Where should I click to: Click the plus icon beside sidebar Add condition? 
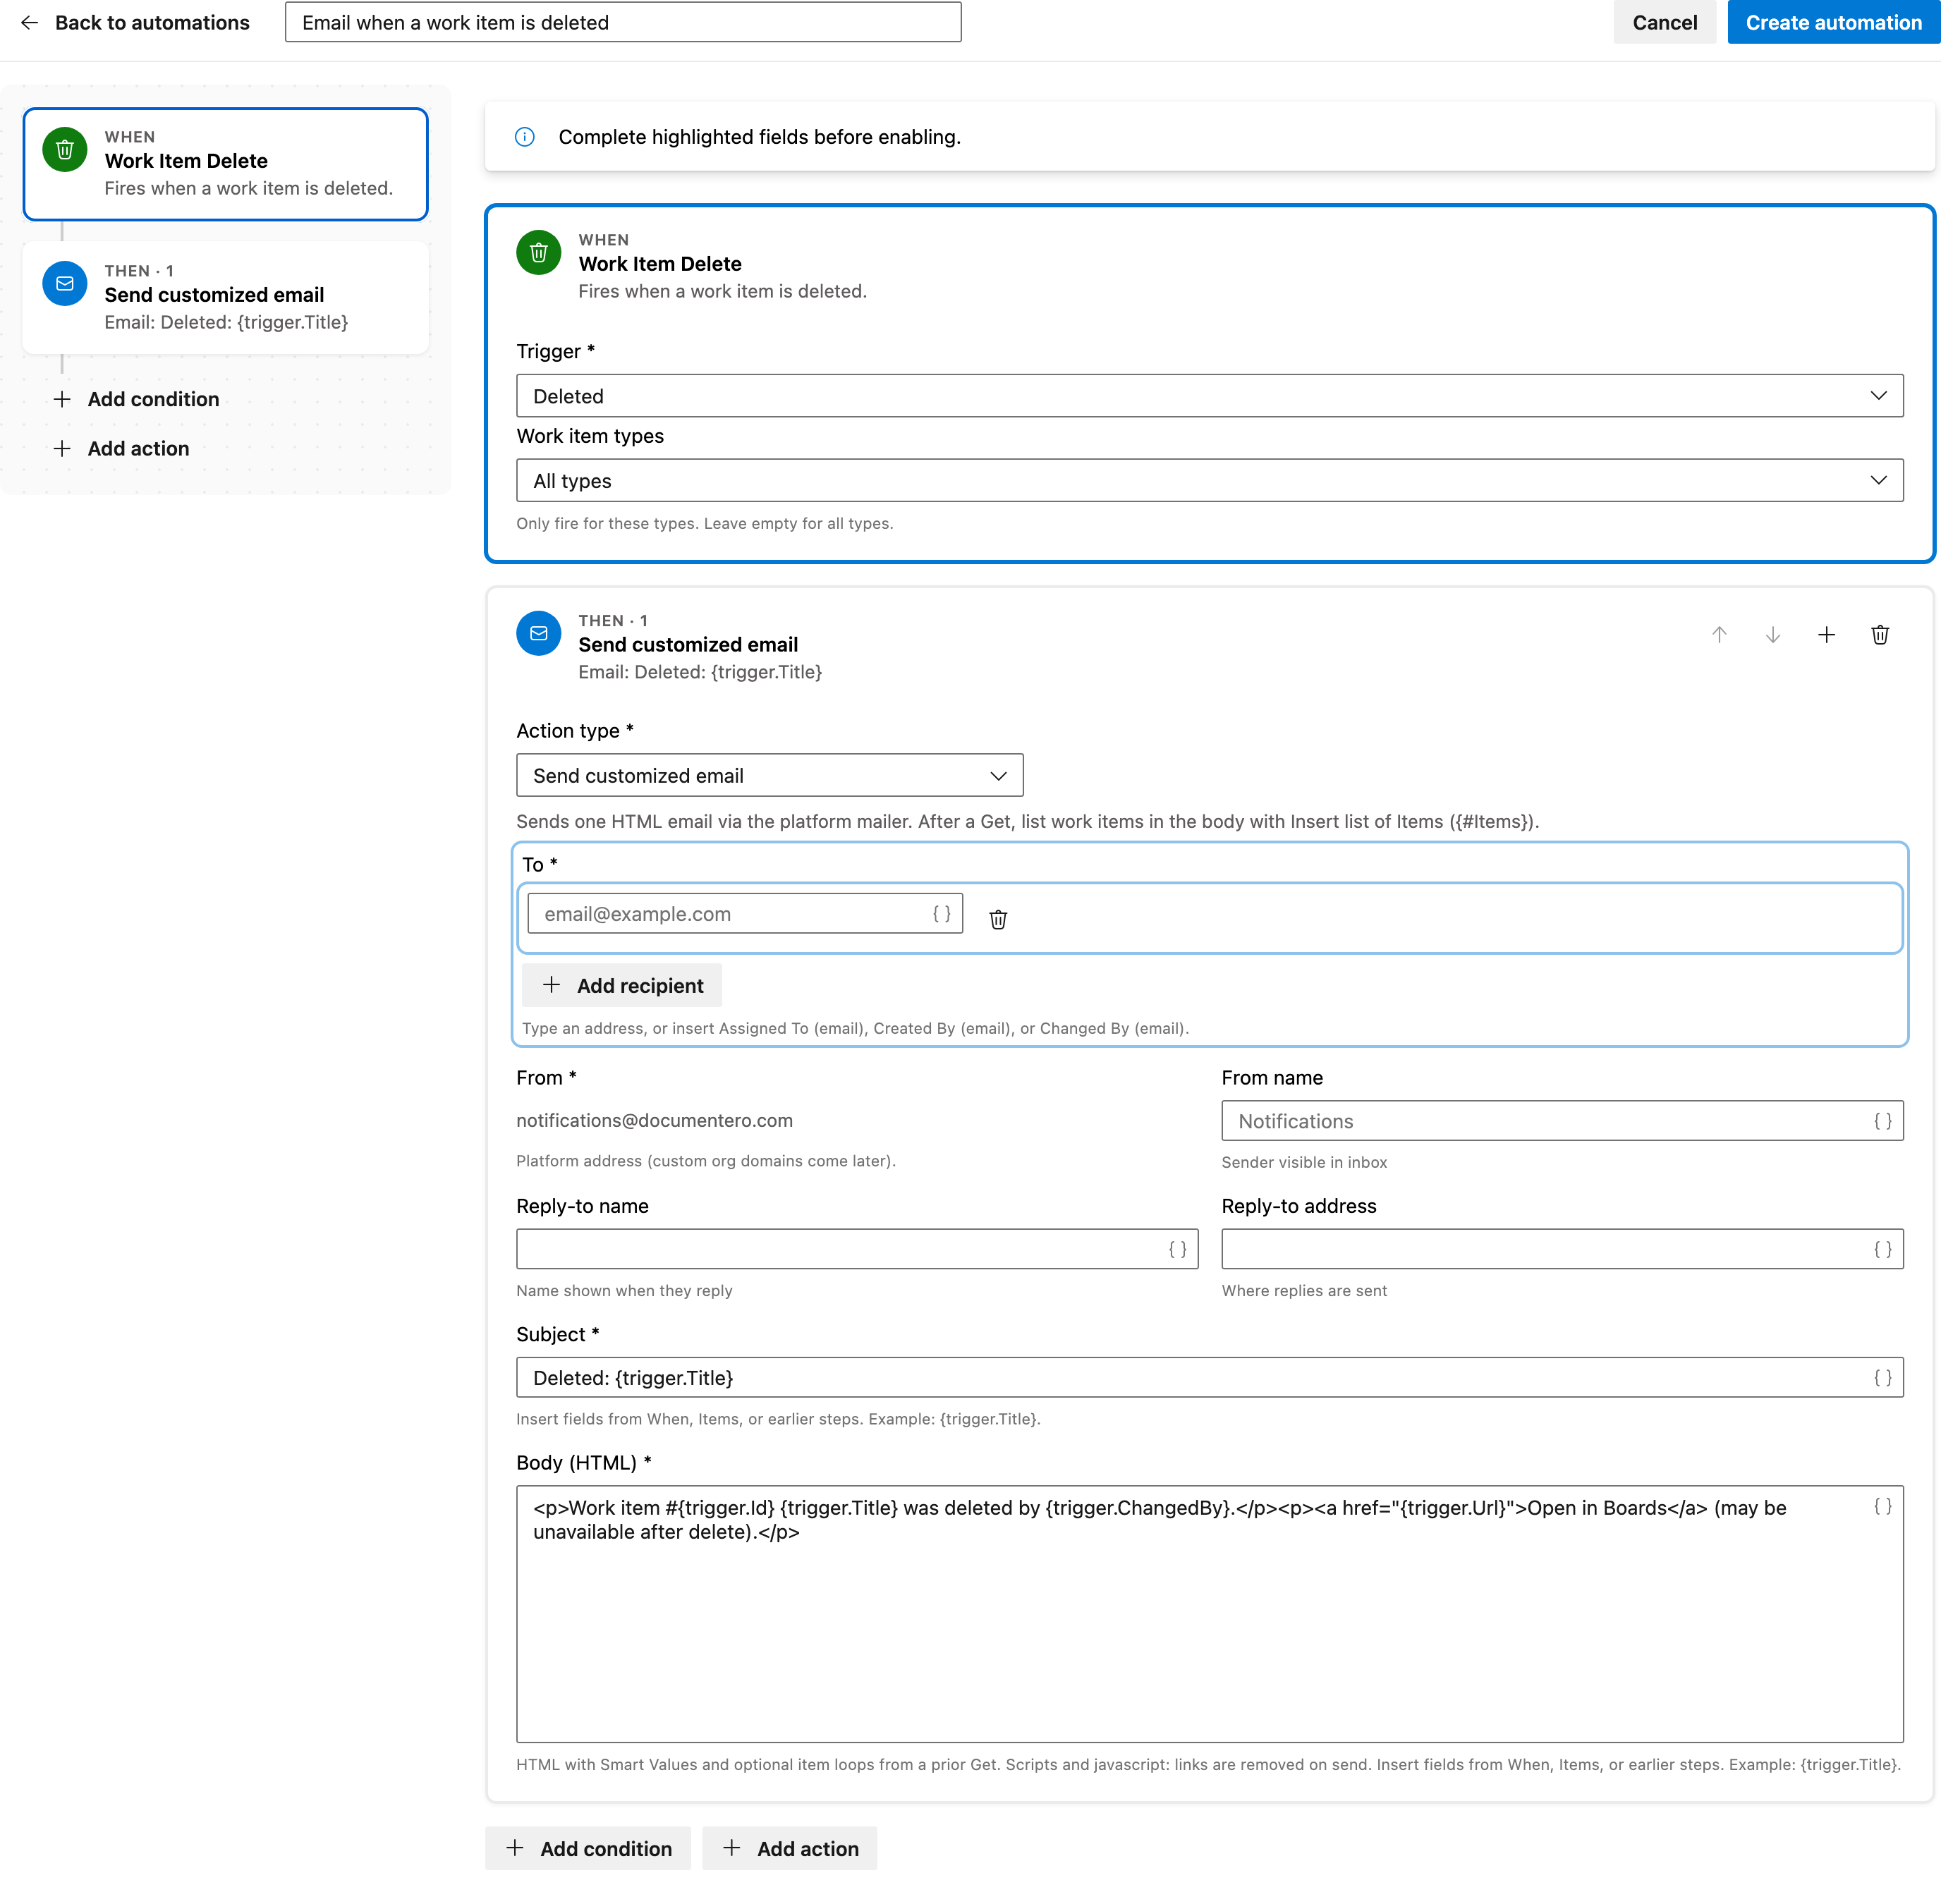(62, 399)
